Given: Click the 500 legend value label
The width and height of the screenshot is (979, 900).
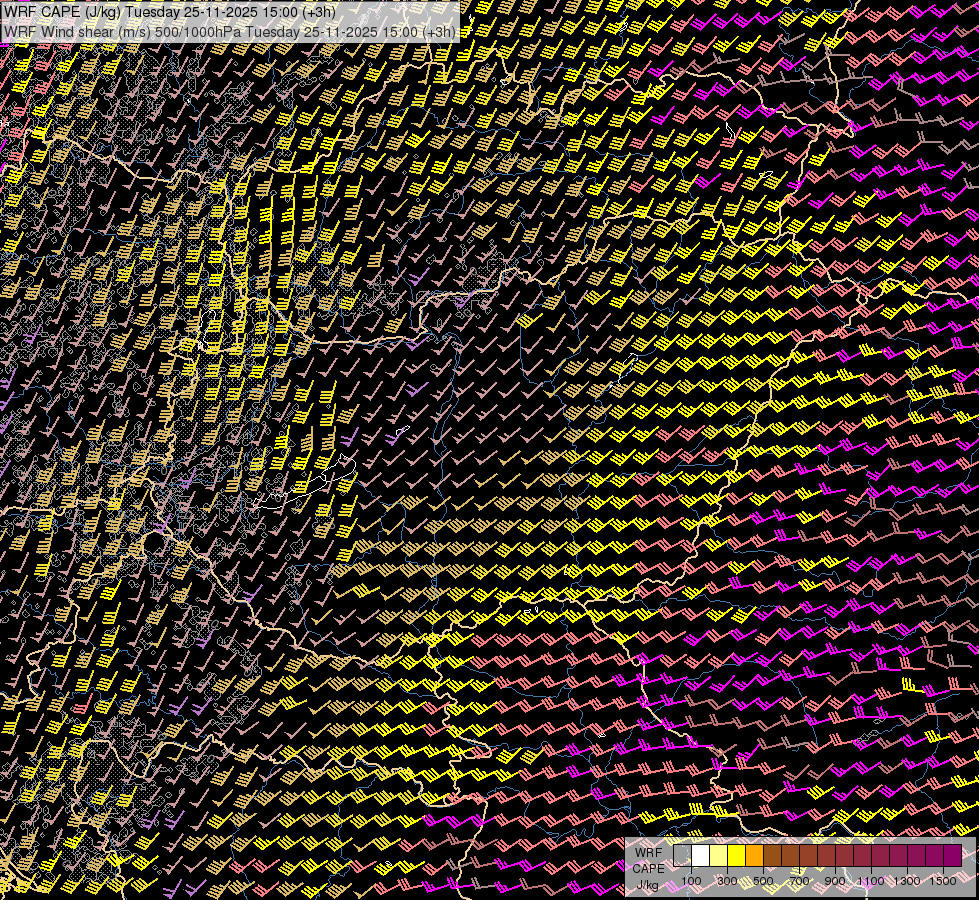Looking at the screenshot, I should [763, 881].
